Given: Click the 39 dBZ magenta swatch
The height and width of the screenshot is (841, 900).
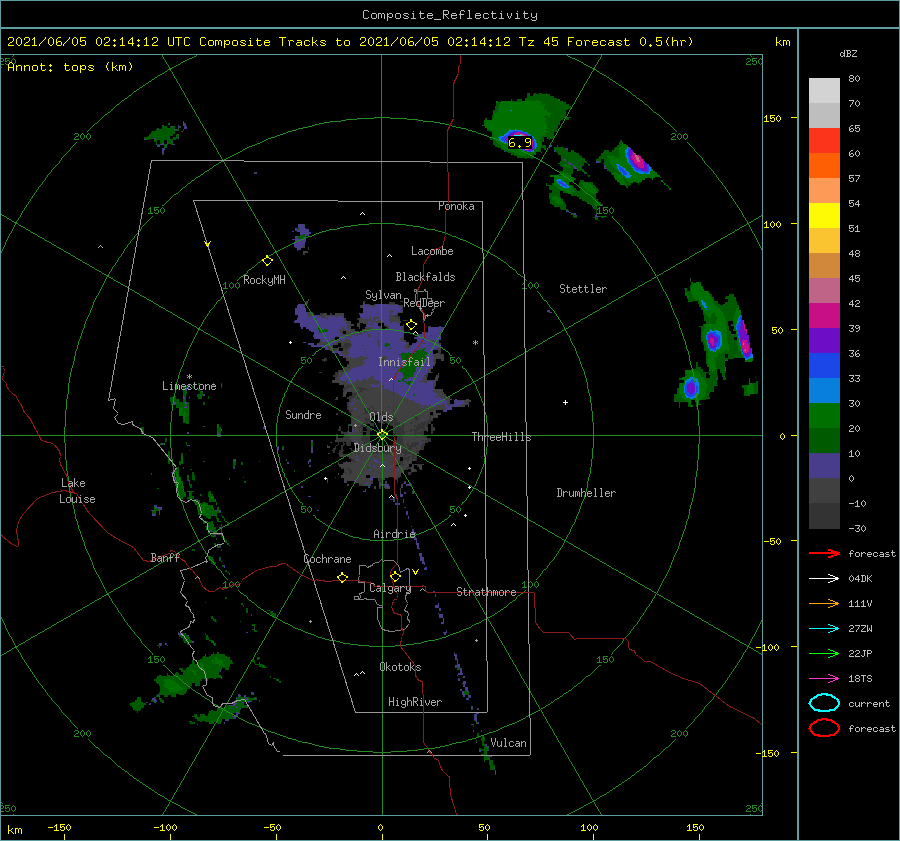Looking at the screenshot, I should (824, 315).
